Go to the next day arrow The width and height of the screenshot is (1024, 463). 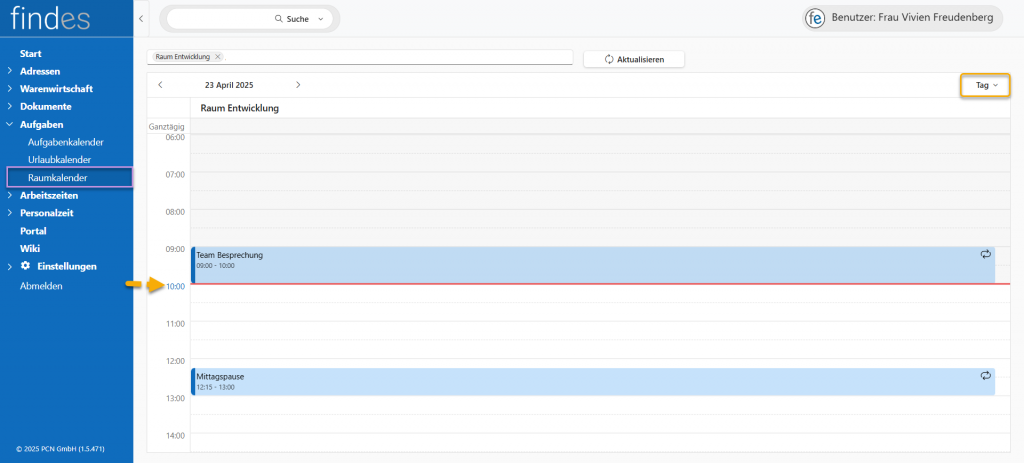click(298, 85)
